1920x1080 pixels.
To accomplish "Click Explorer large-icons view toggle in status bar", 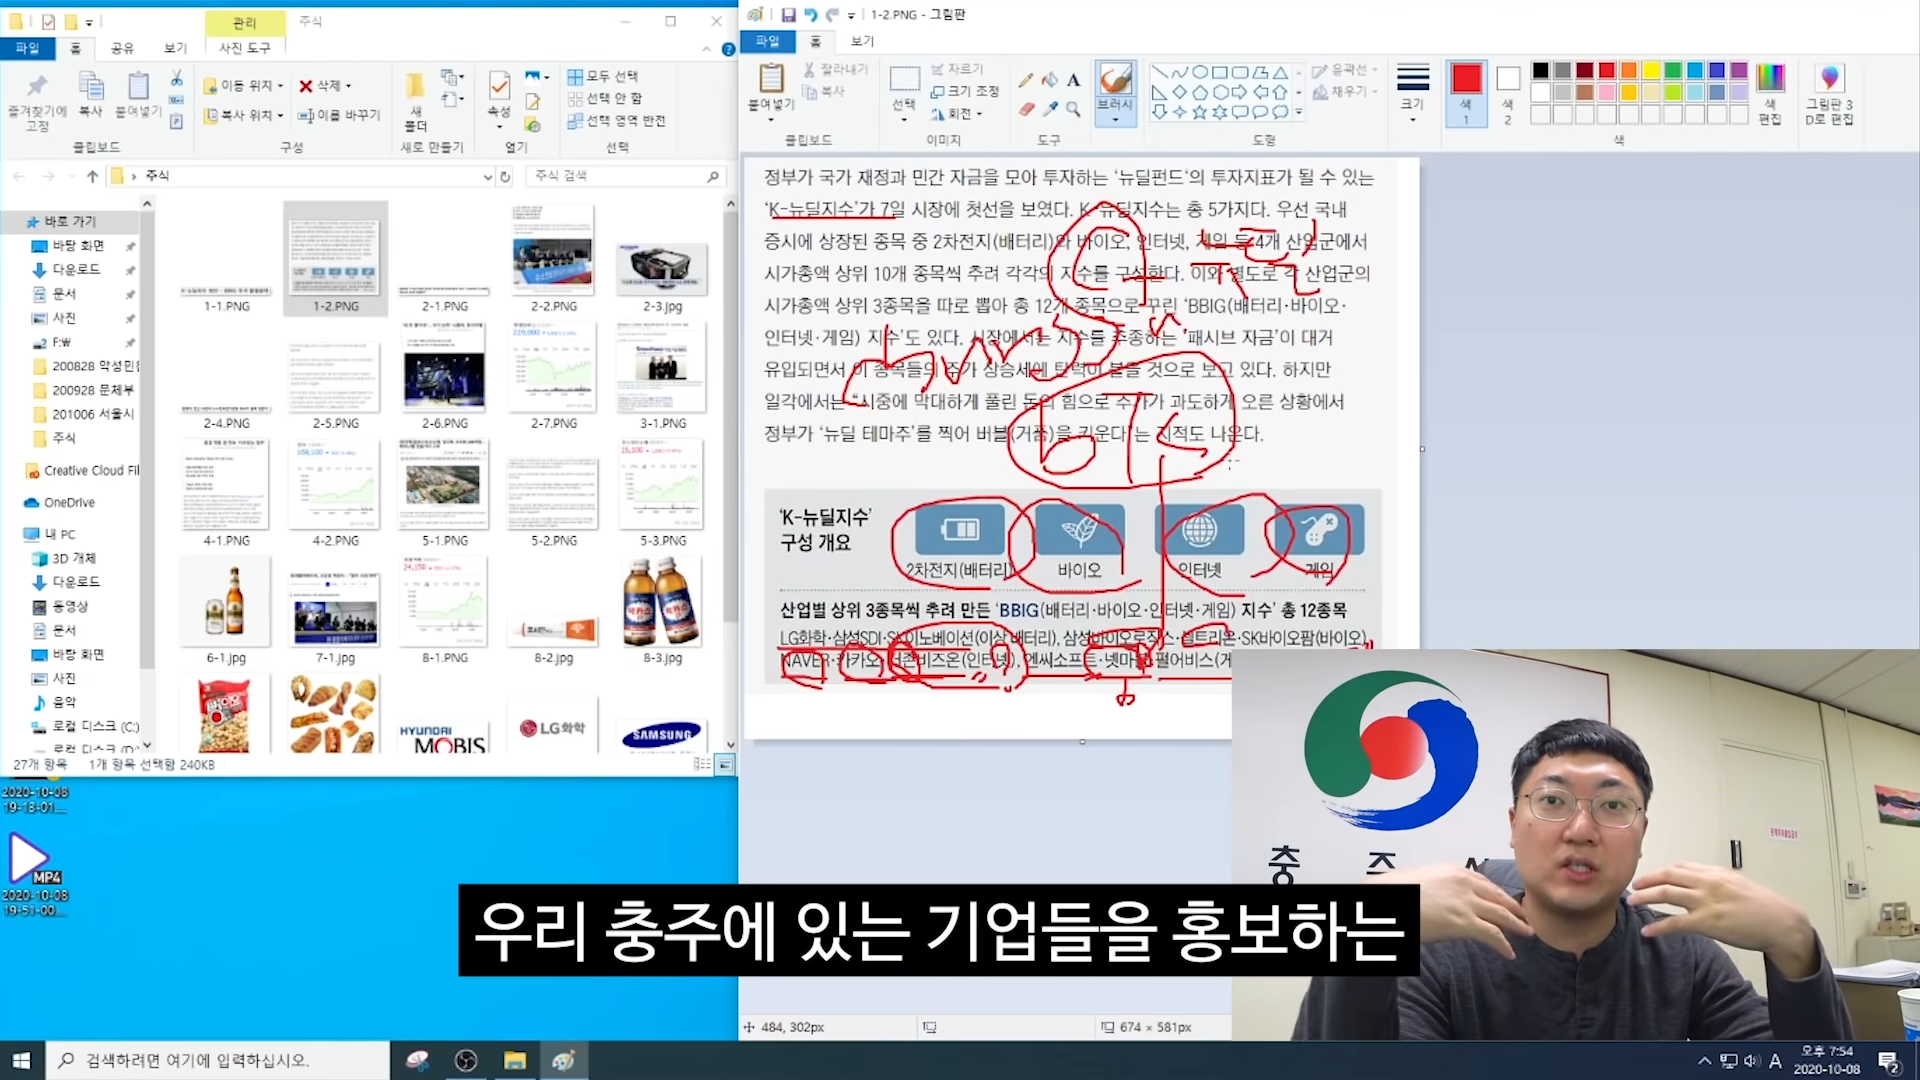I will coord(725,765).
